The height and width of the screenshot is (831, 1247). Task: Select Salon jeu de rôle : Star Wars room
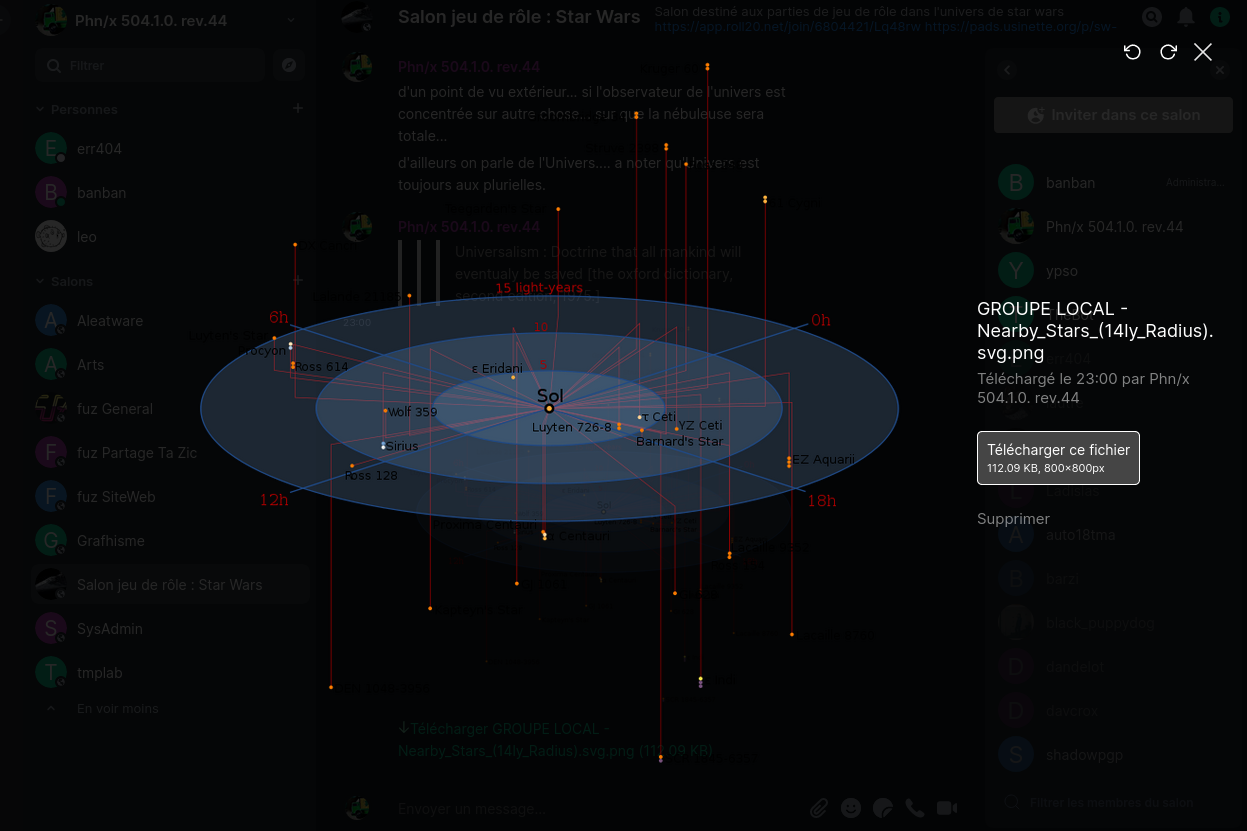170,585
